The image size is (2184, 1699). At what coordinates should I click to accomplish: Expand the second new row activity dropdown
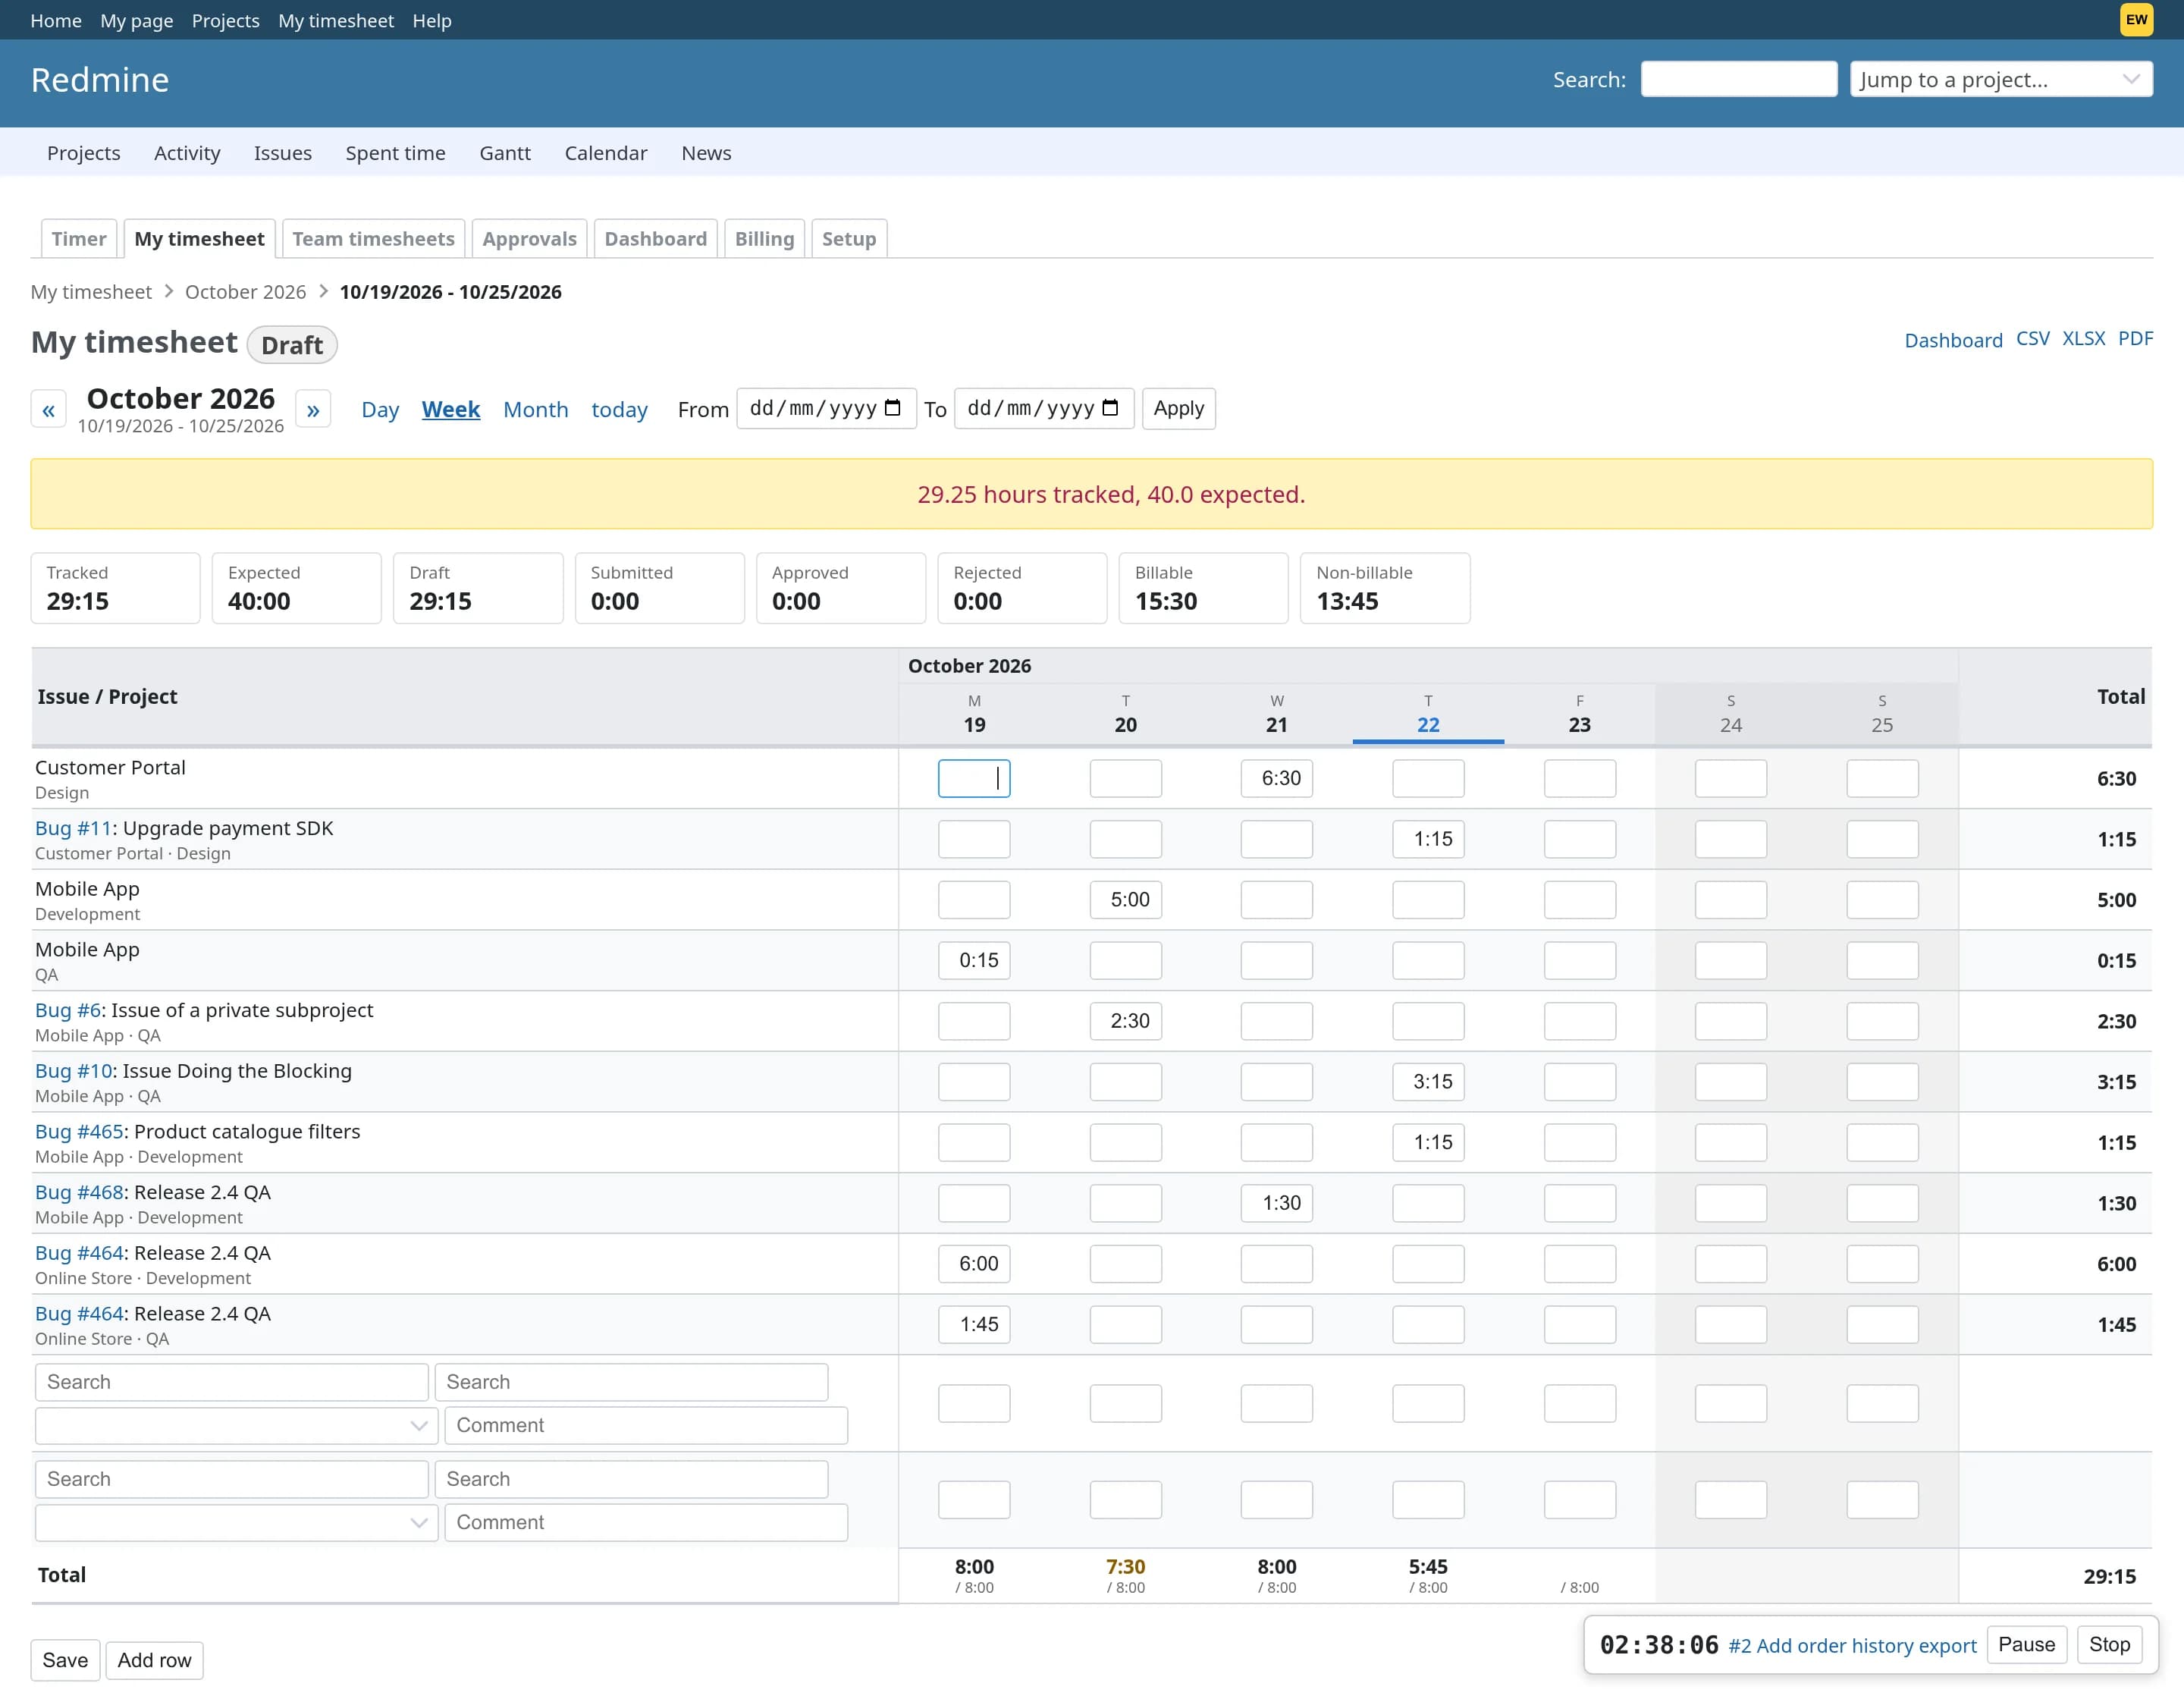coord(236,1522)
